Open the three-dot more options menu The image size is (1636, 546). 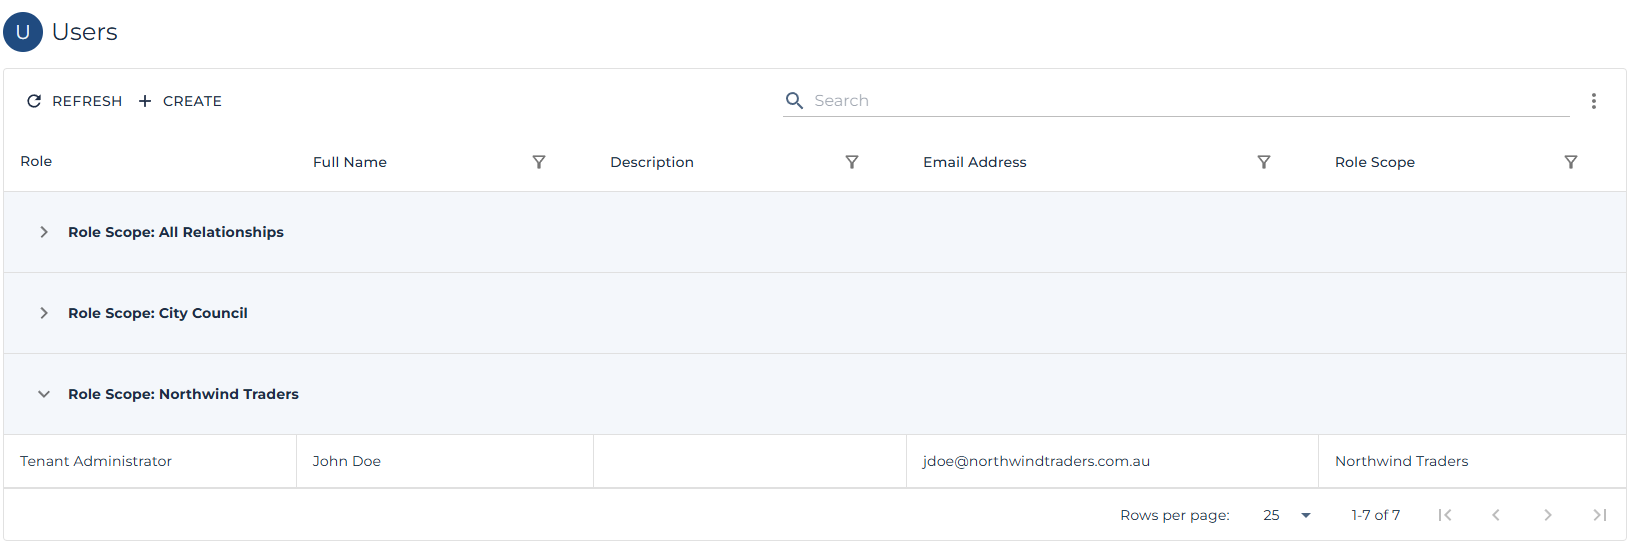1593,101
